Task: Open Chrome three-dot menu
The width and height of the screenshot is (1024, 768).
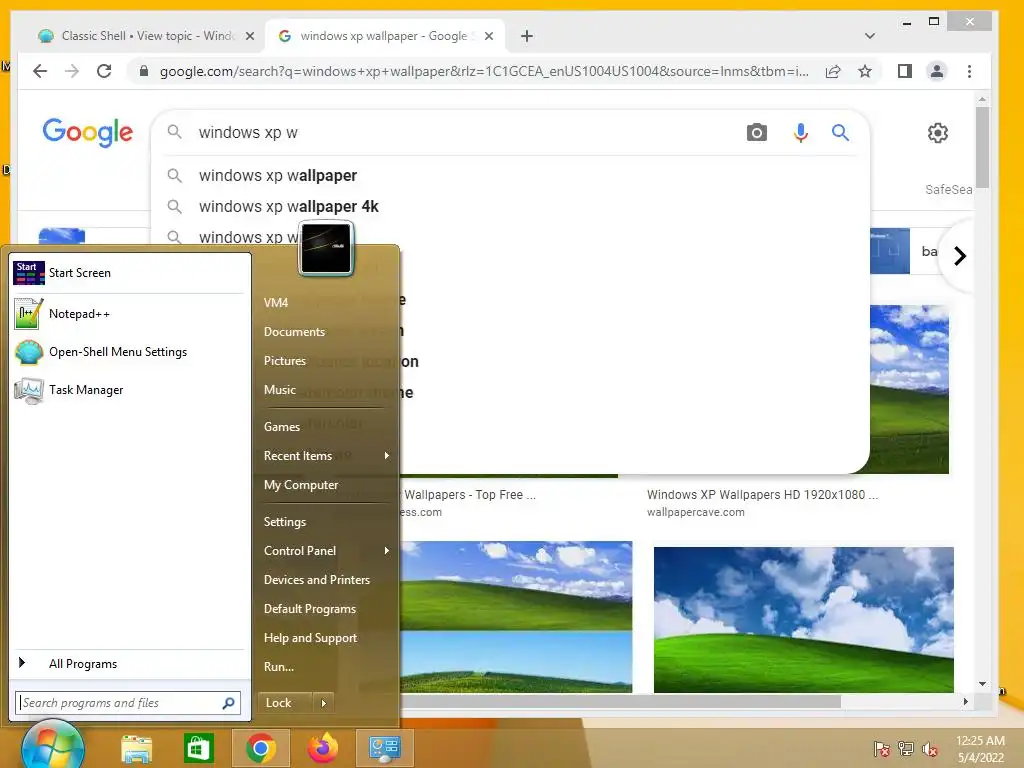Action: pyautogui.click(x=969, y=71)
